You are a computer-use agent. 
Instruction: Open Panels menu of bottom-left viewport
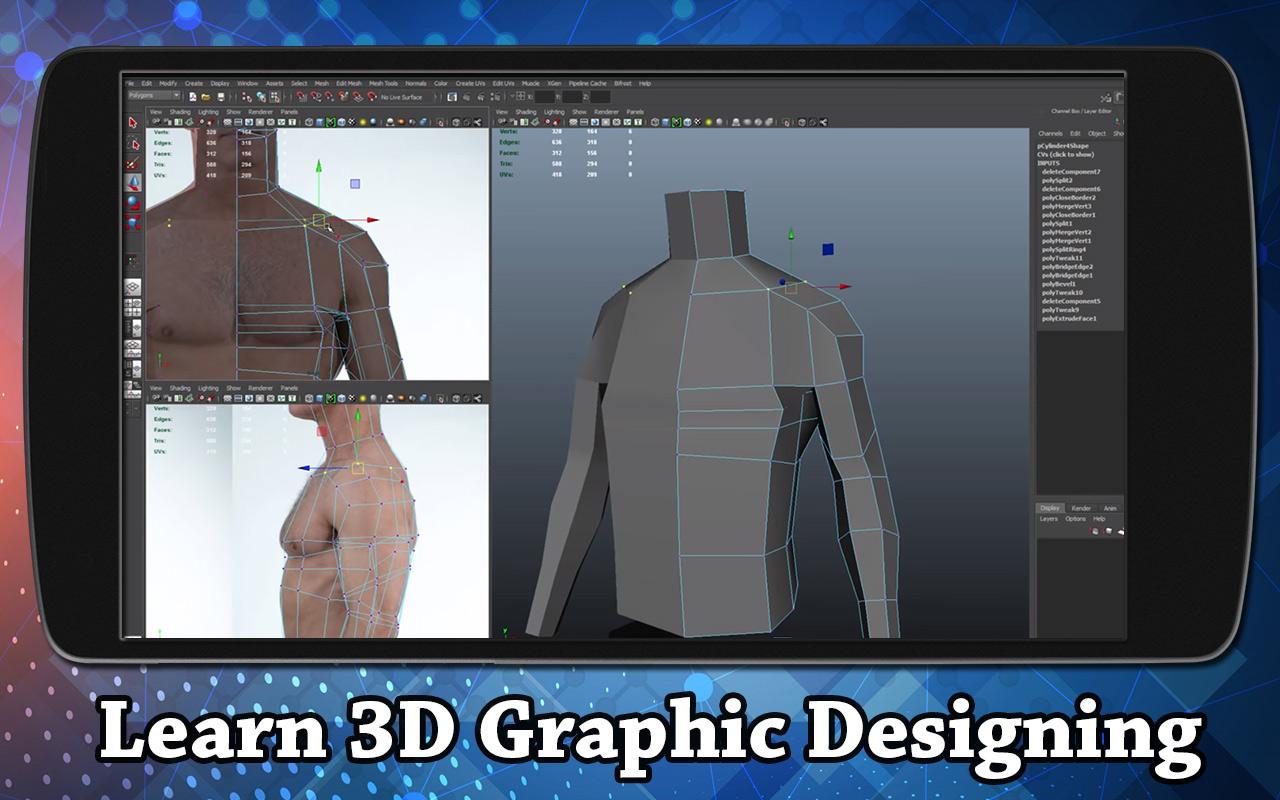[x=289, y=388]
